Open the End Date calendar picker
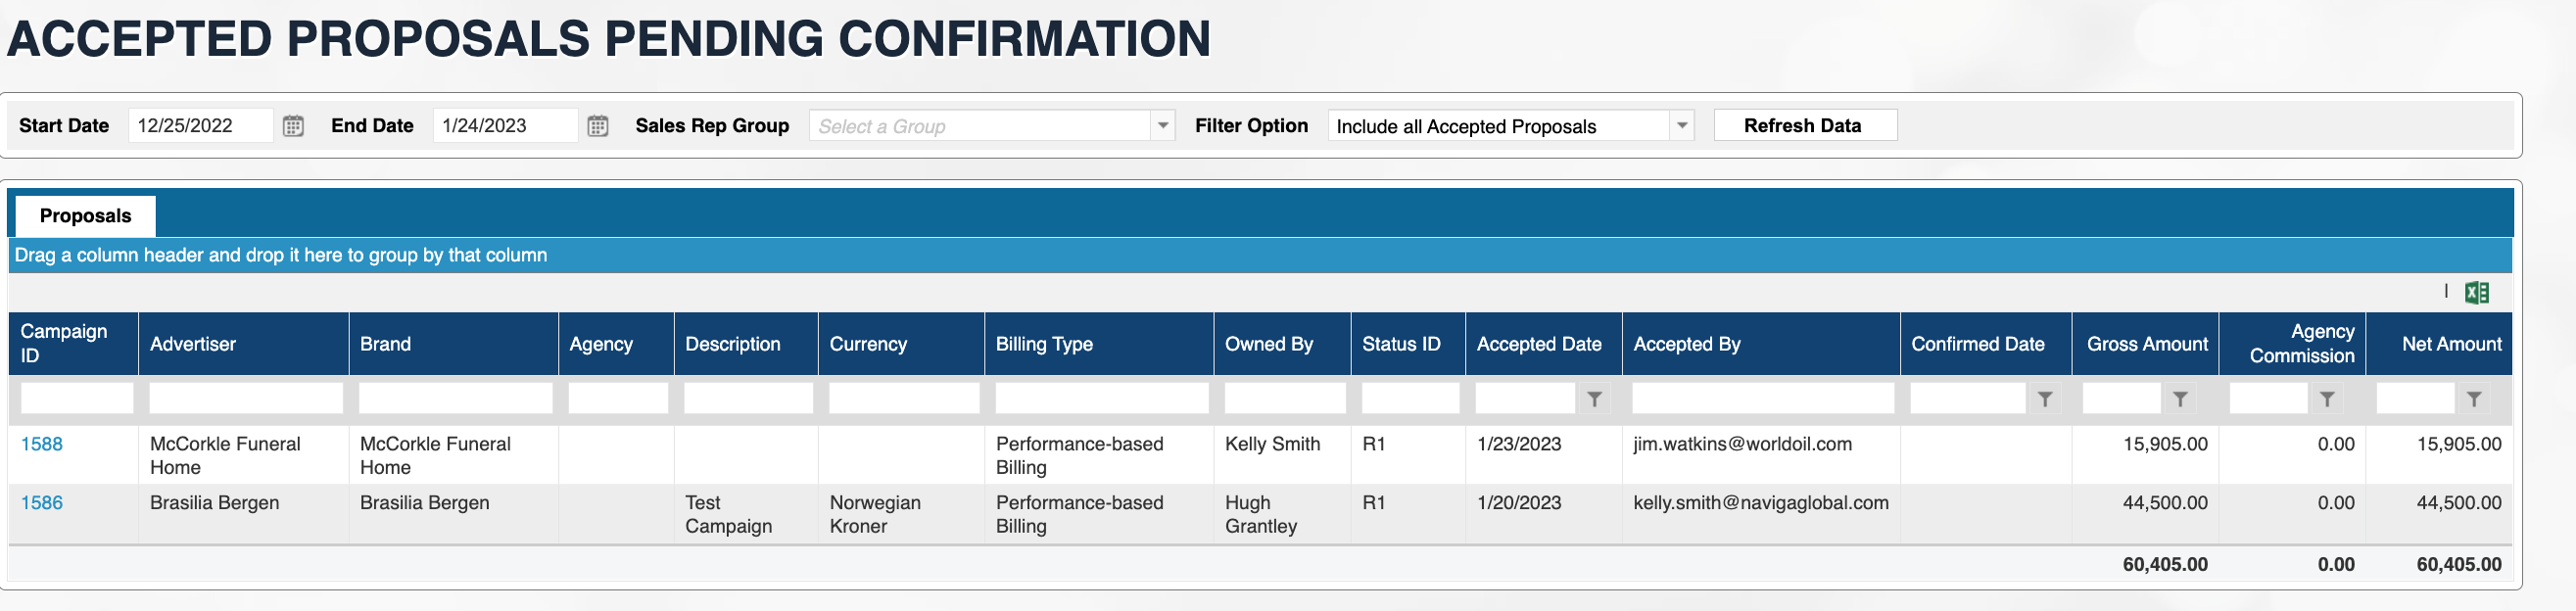The width and height of the screenshot is (2576, 611). click(x=598, y=126)
